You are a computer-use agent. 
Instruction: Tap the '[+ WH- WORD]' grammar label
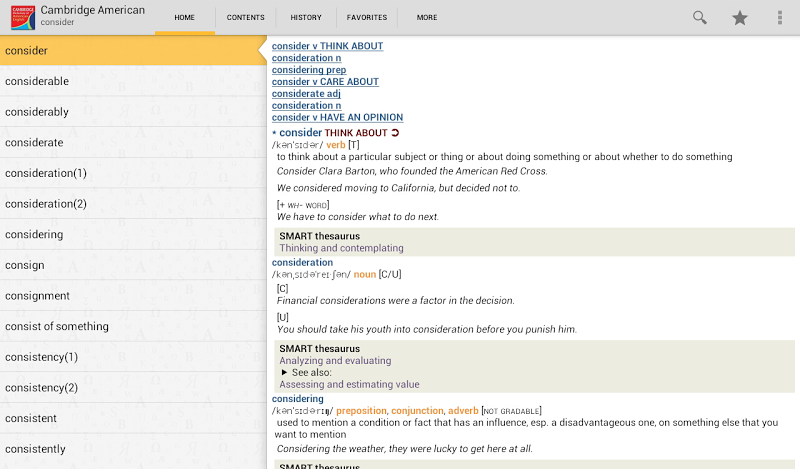tap(303, 205)
